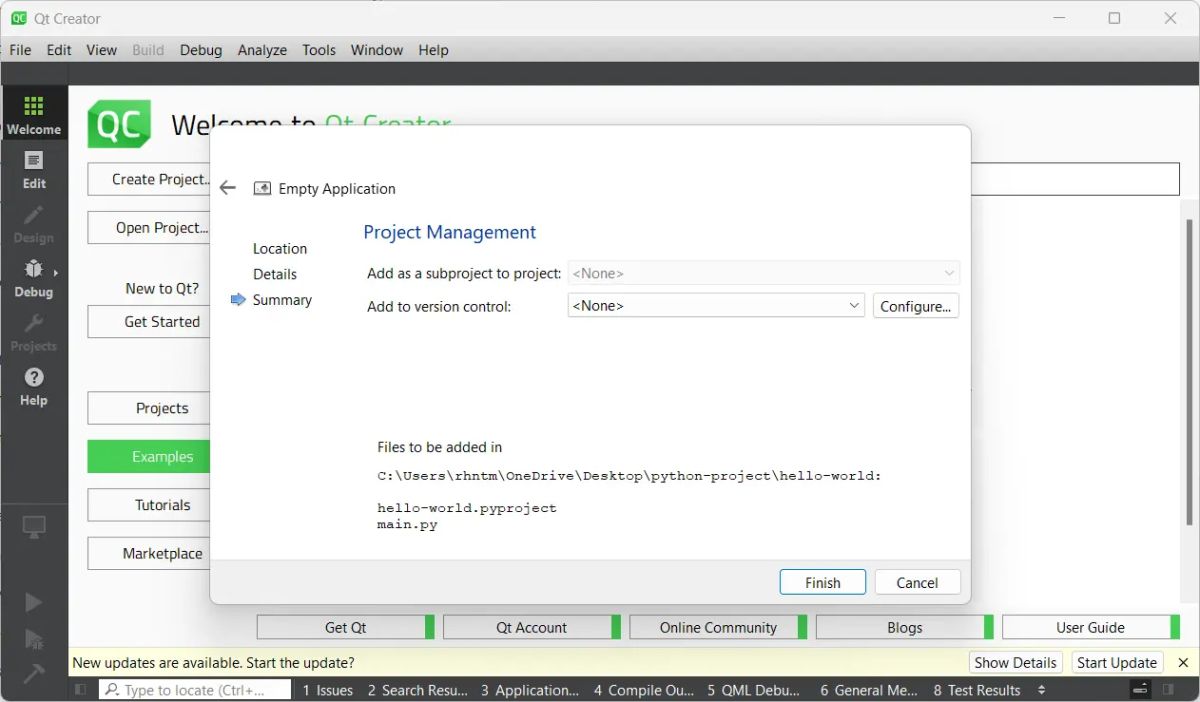Open the version control dropdown
This screenshot has height=702, width=1200.
[716, 305]
